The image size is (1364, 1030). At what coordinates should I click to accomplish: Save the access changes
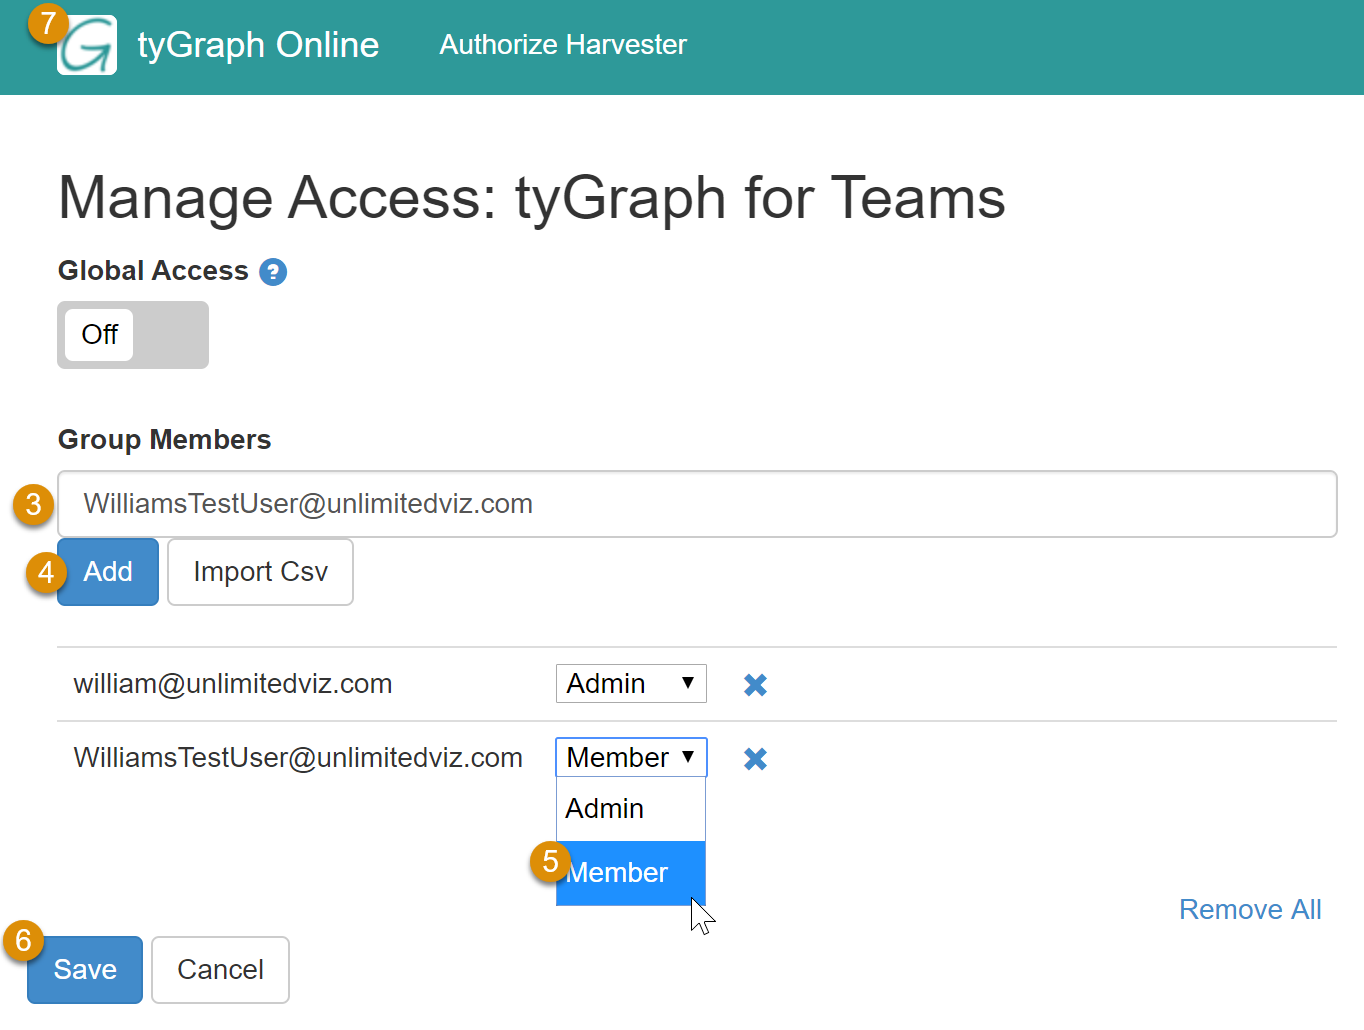[85, 970]
